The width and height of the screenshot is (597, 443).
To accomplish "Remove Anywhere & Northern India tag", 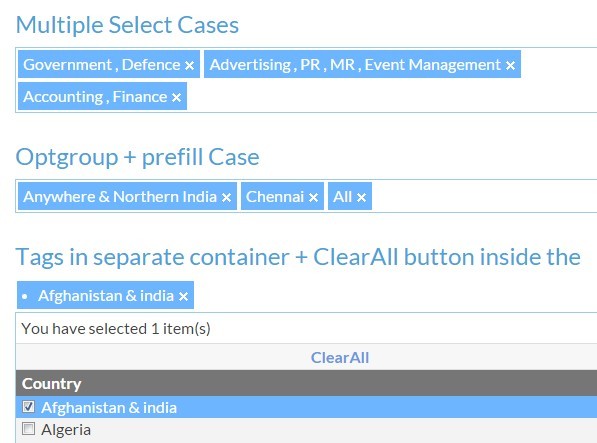I will coord(226,198).
